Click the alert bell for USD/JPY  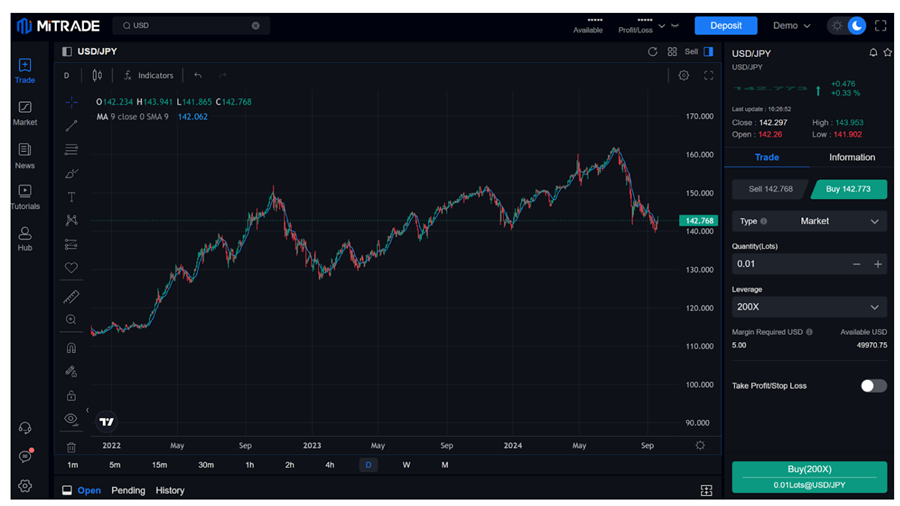click(x=873, y=53)
